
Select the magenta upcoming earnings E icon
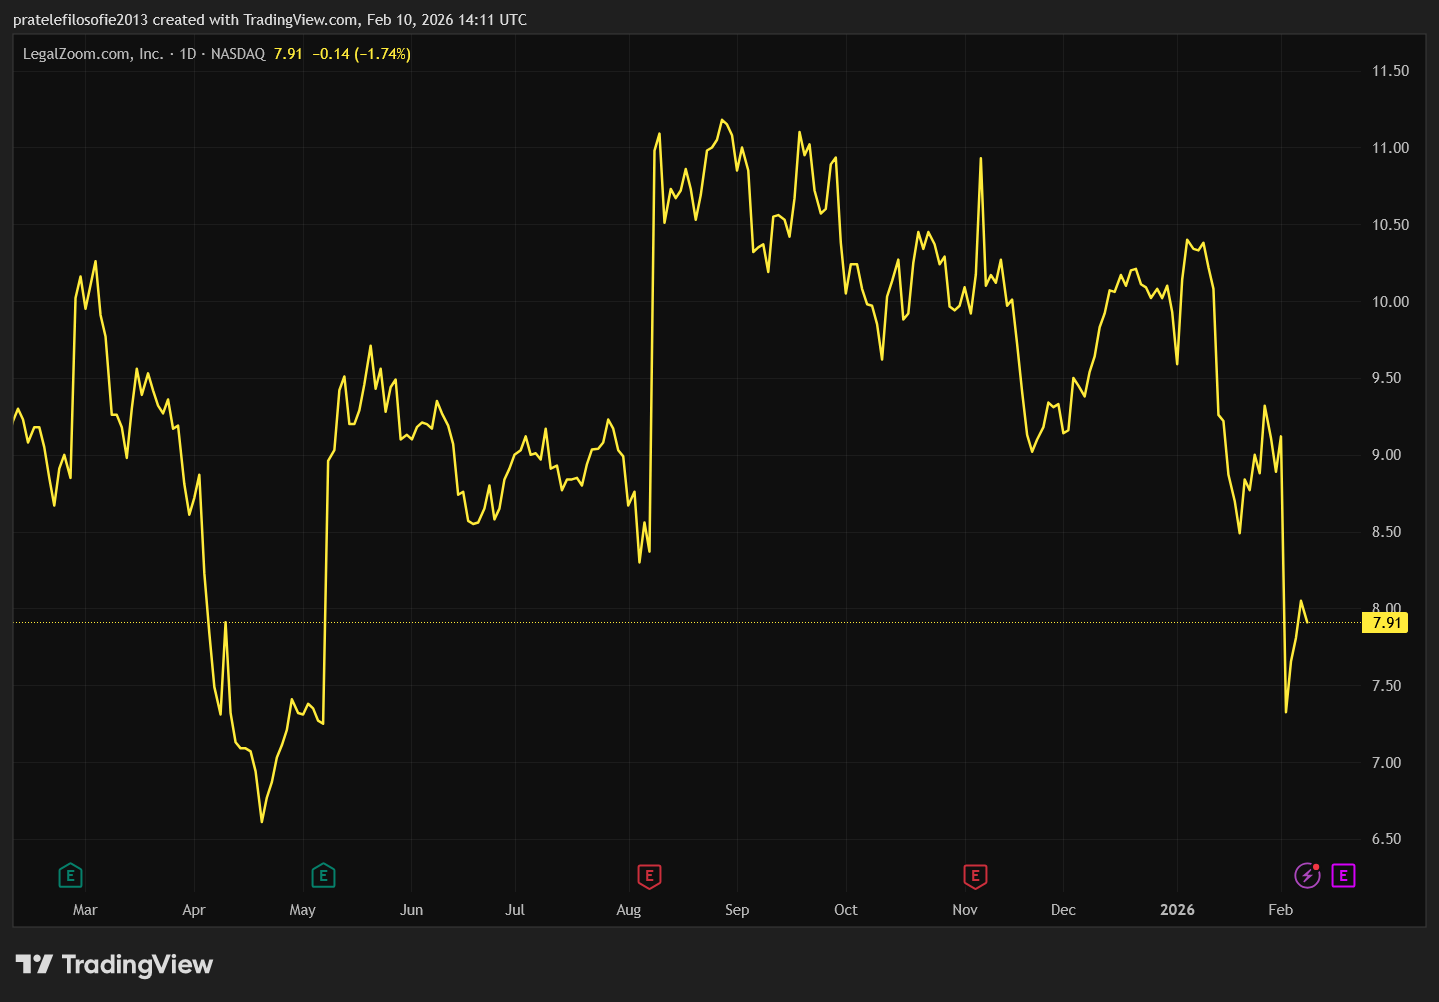click(x=1343, y=876)
